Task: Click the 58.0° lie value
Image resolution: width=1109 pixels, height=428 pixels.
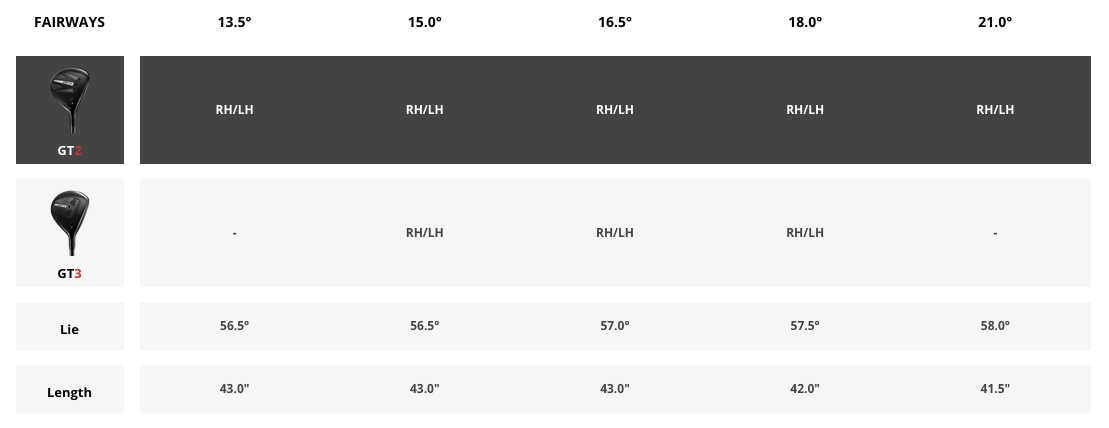Action: pyautogui.click(x=995, y=325)
